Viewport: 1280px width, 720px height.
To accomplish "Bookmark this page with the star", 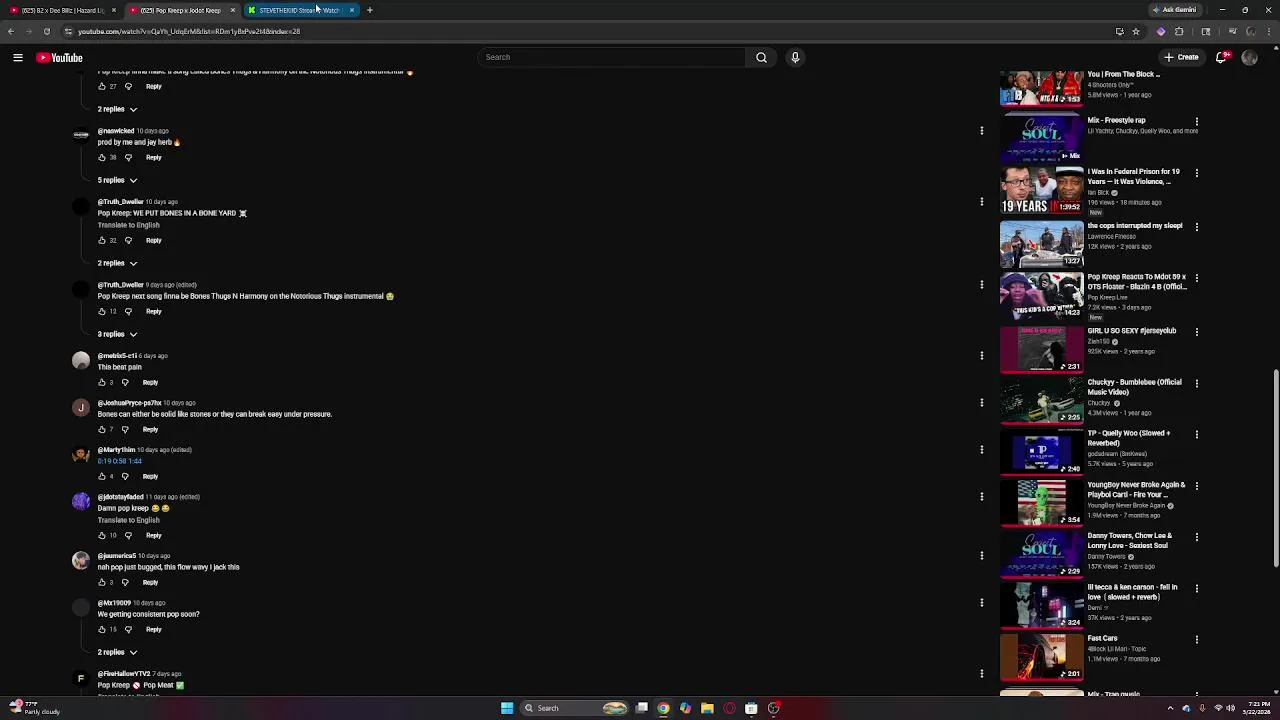I will click(1136, 31).
